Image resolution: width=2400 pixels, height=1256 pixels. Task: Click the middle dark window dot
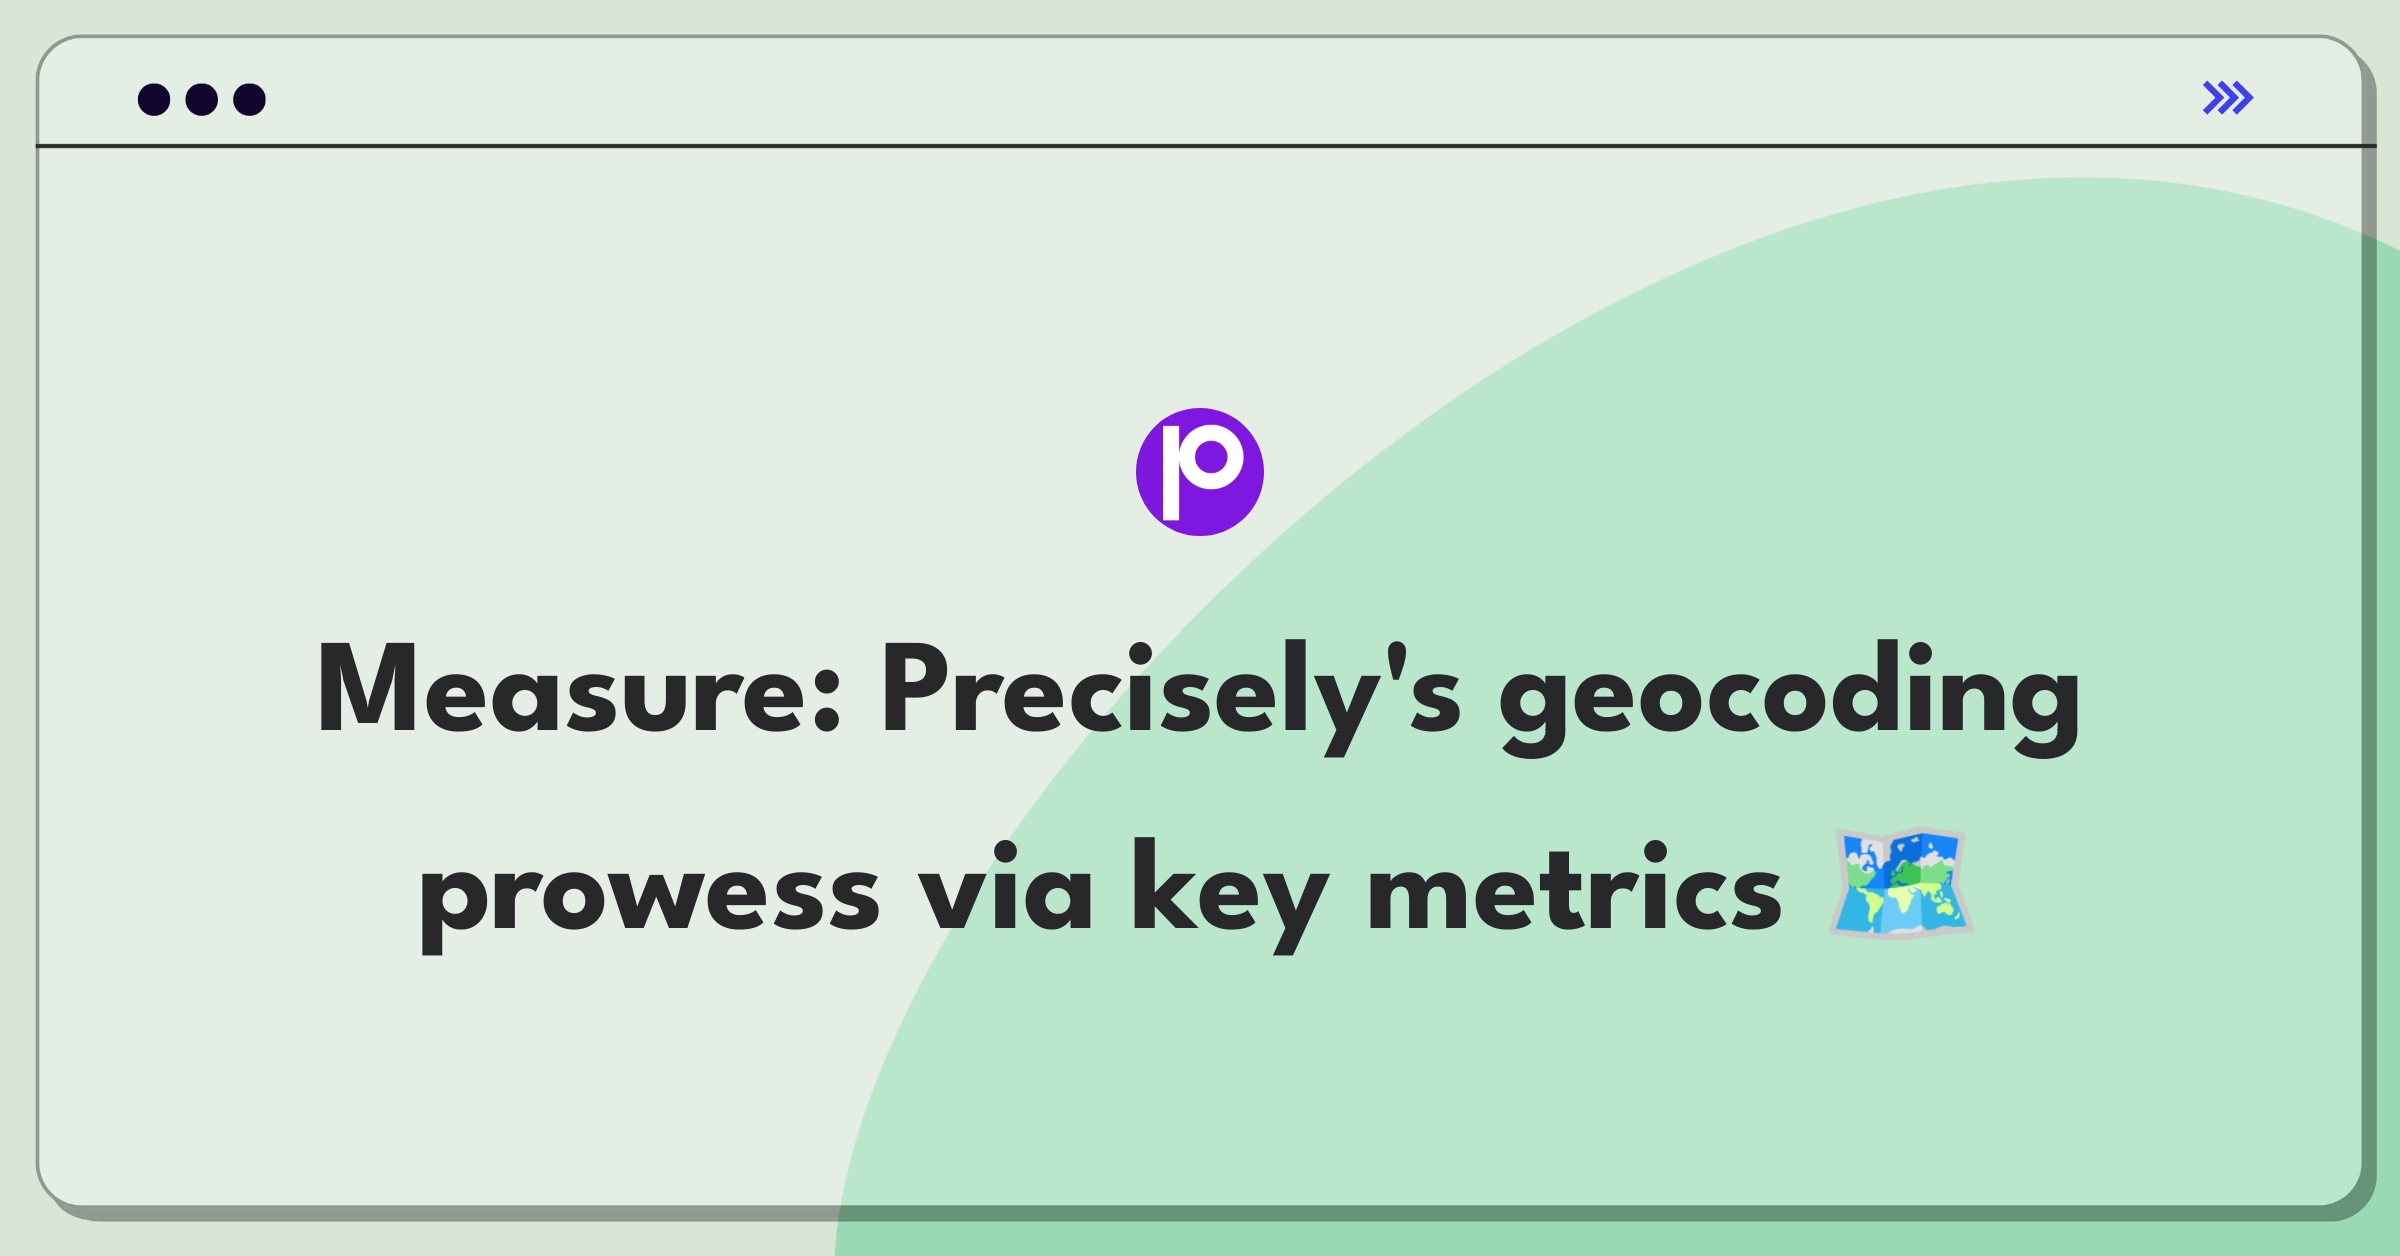pos(202,99)
